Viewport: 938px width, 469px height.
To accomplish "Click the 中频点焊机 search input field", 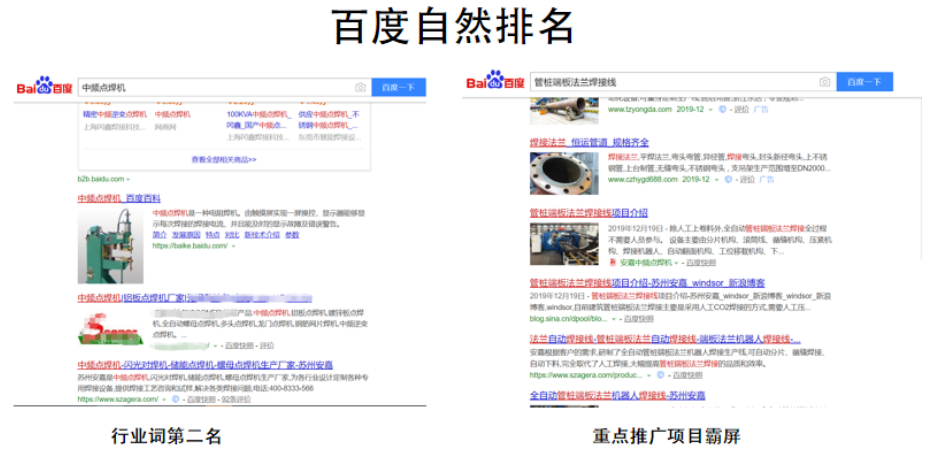I will 224,87.
